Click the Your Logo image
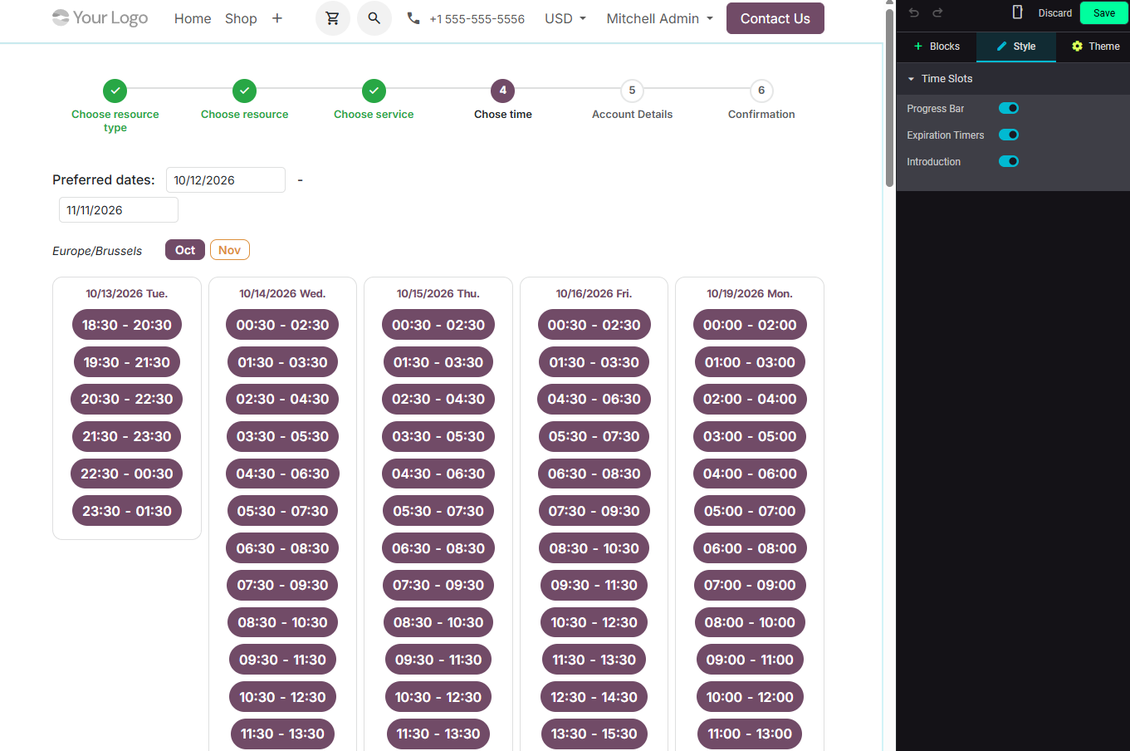The image size is (1130, 751). pyautogui.click(x=100, y=18)
